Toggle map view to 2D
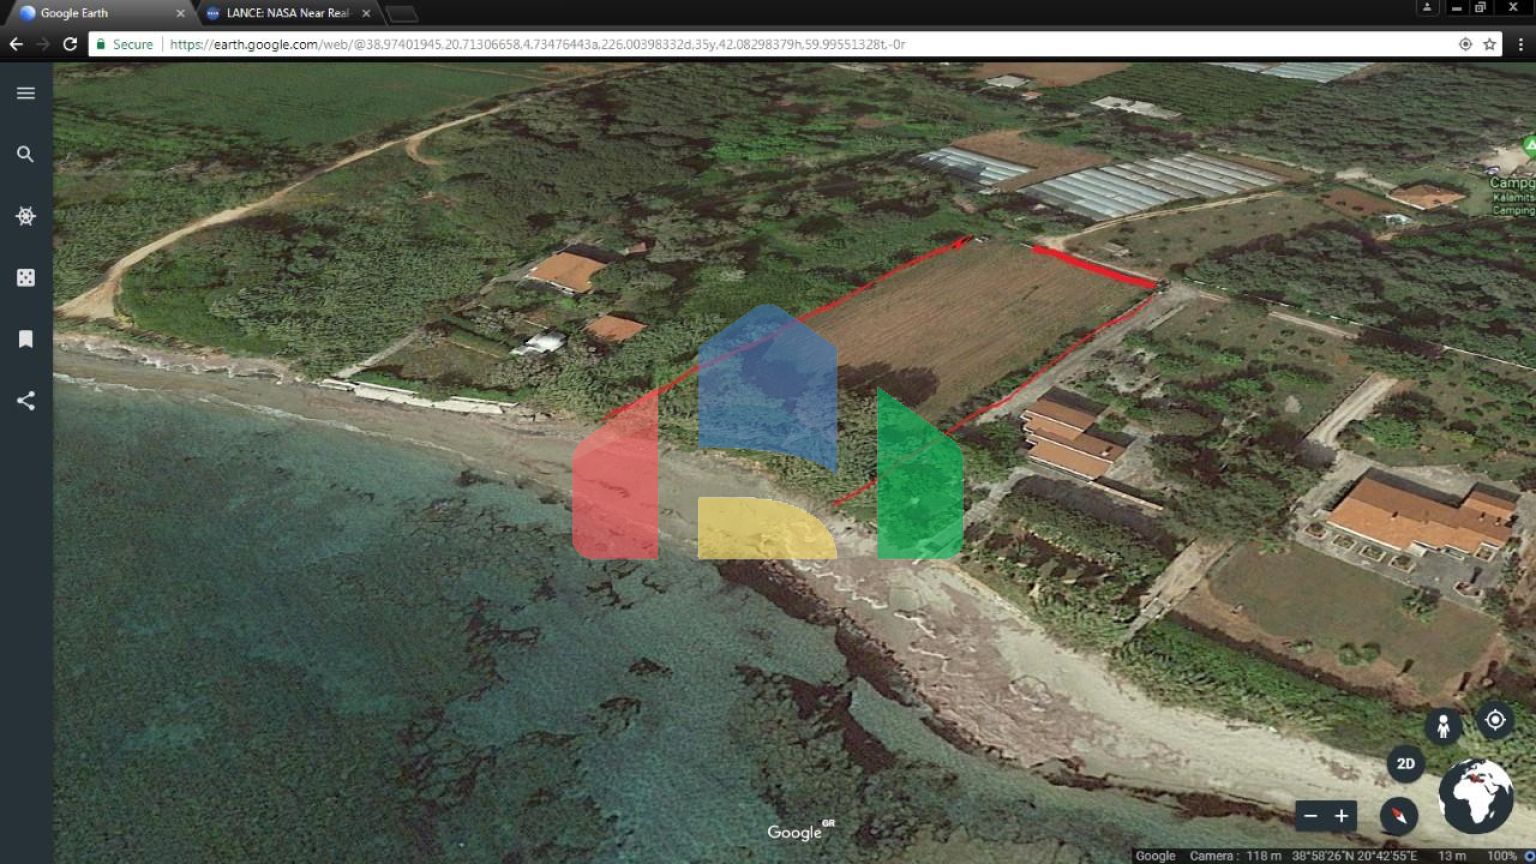This screenshot has width=1536, height=864. [x=1405, y=764]
